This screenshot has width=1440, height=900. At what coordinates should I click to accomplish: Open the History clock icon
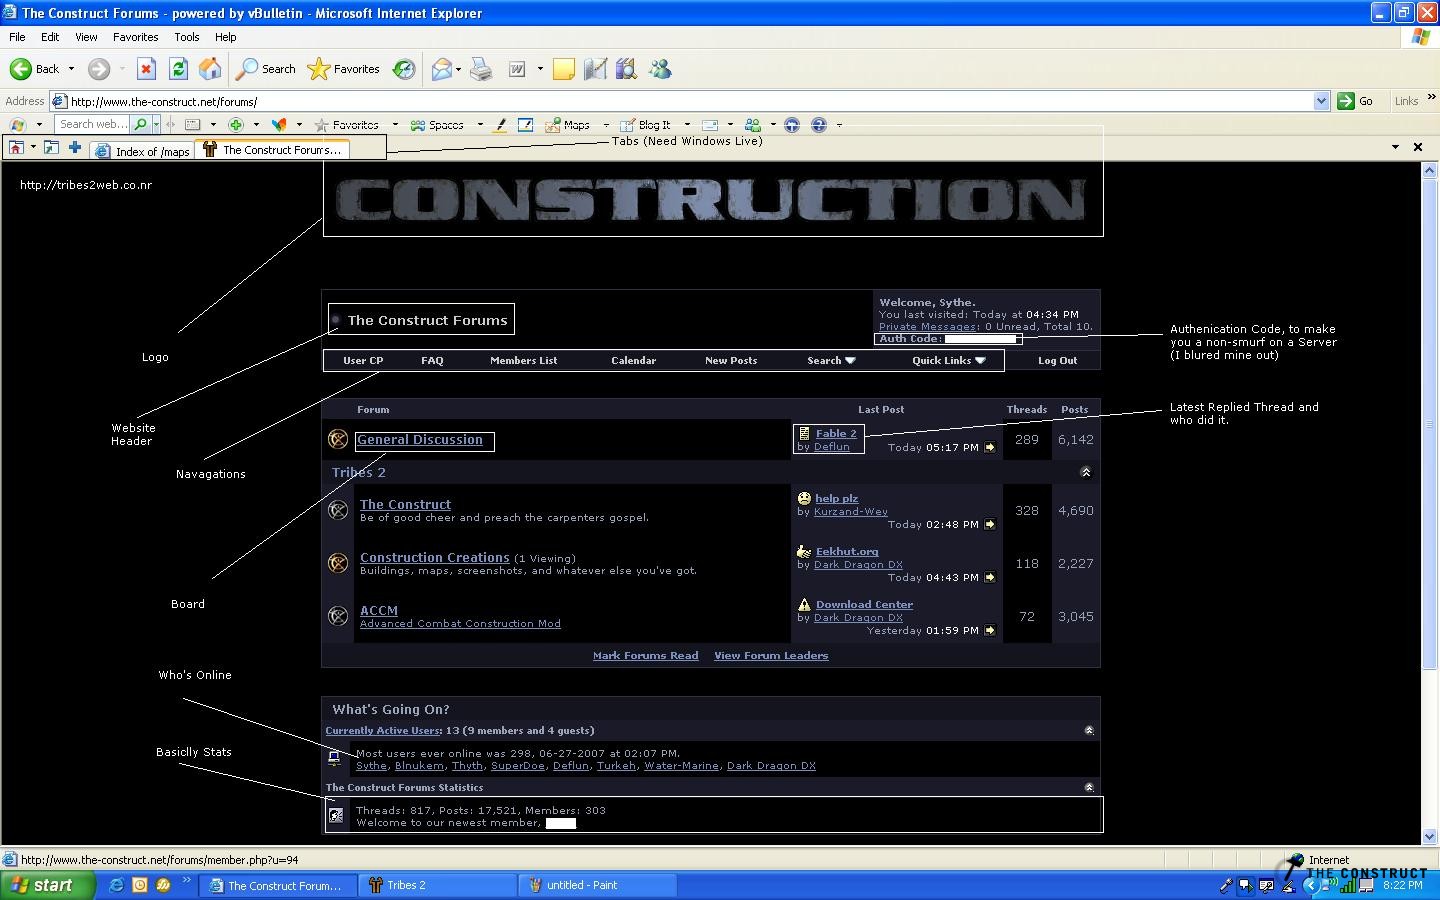tap(404, 69)
